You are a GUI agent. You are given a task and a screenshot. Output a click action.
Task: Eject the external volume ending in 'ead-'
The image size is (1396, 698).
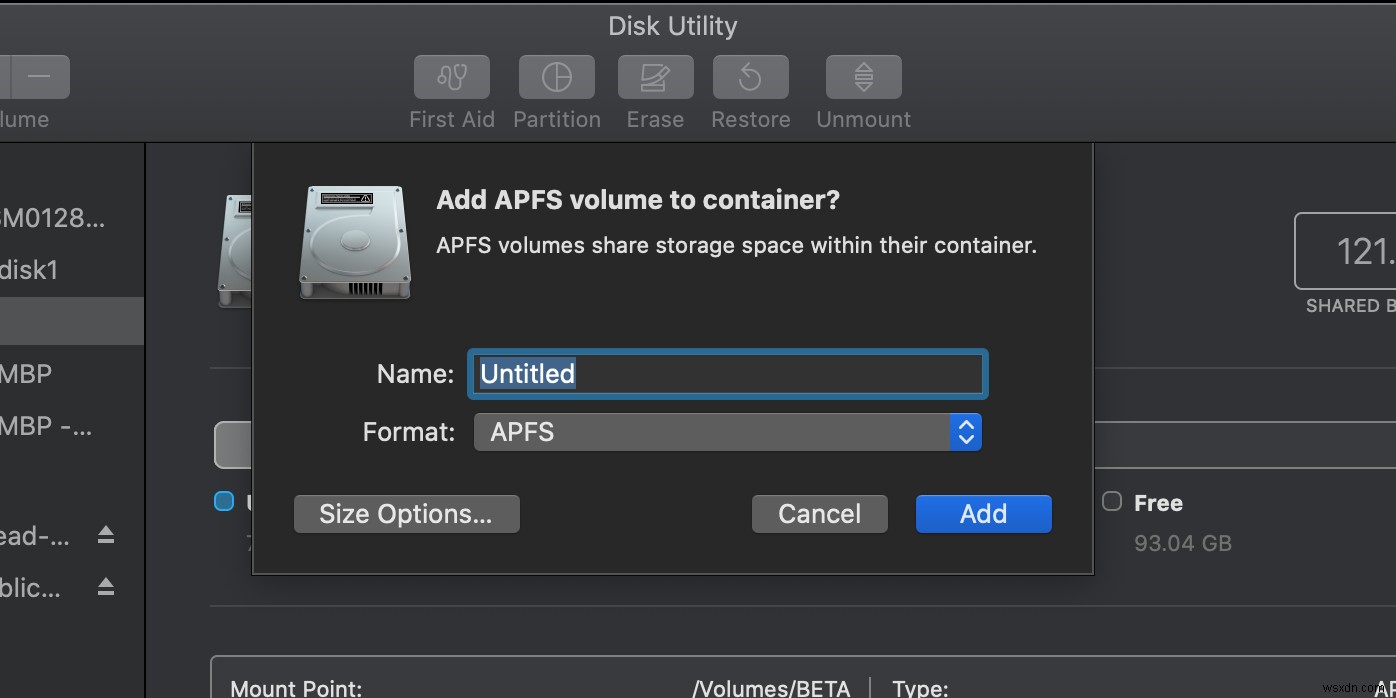[106, 535]
